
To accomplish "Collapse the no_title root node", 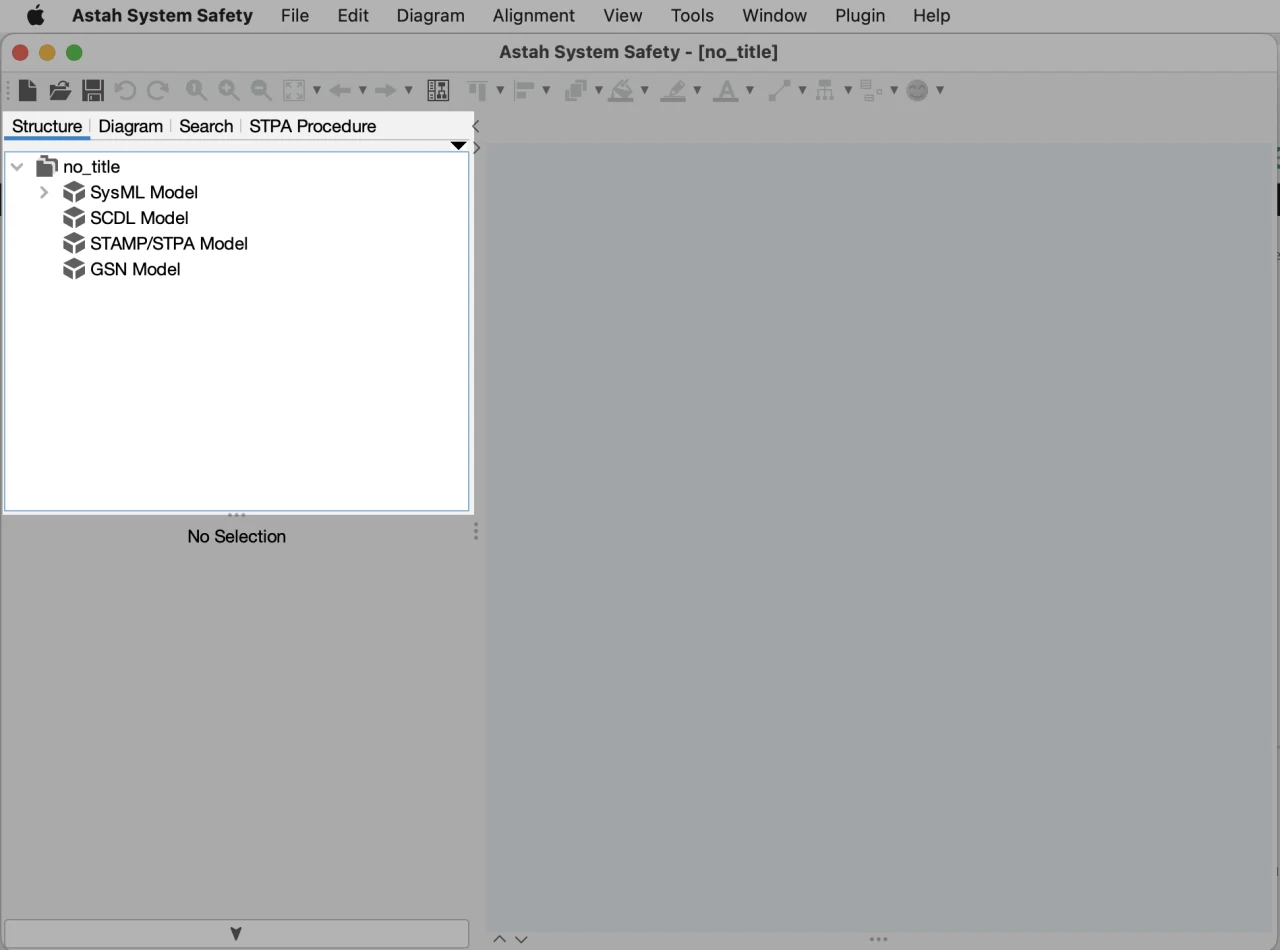I will pos(17,167).
